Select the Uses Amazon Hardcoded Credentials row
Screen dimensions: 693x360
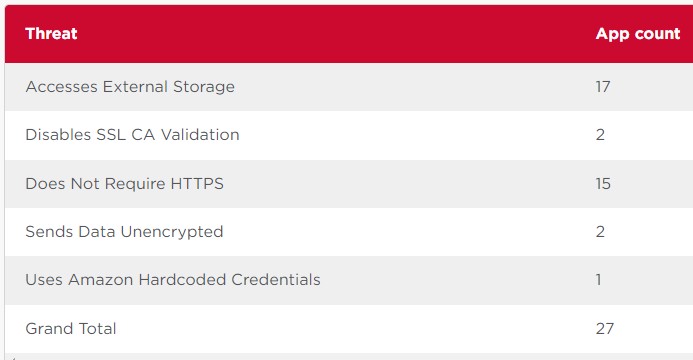(x=349, y=280)
